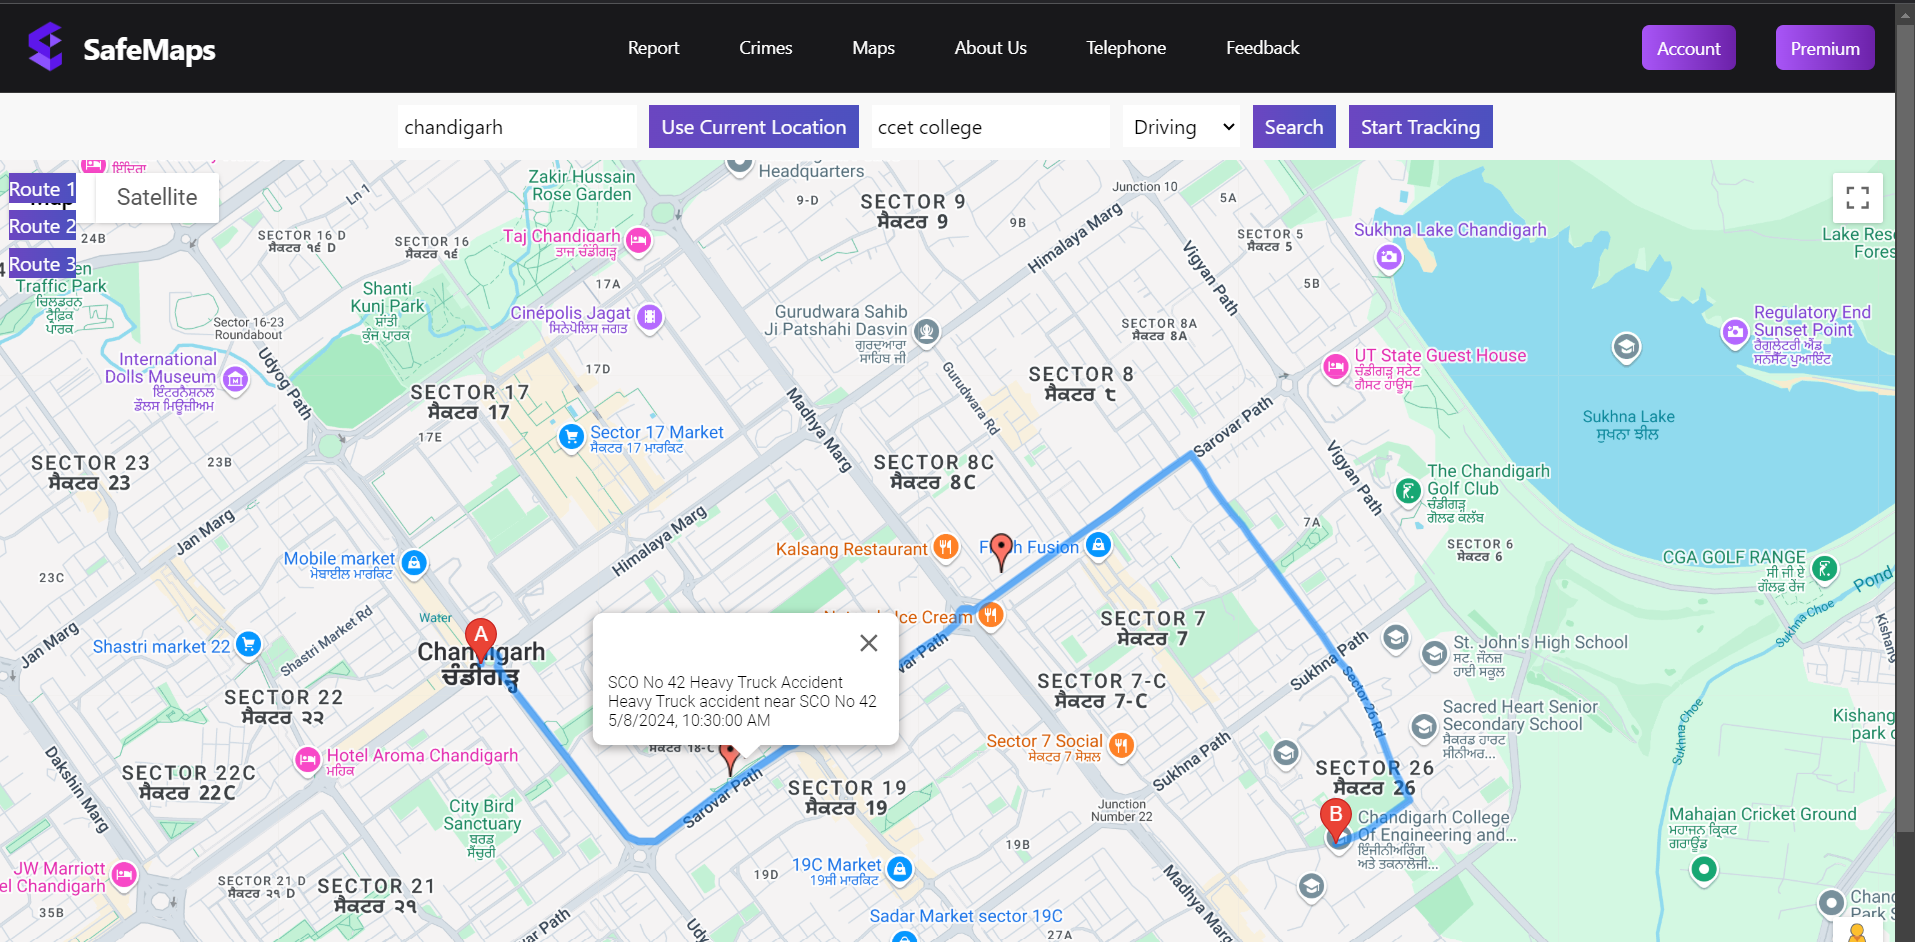Select Route 3

42,264
